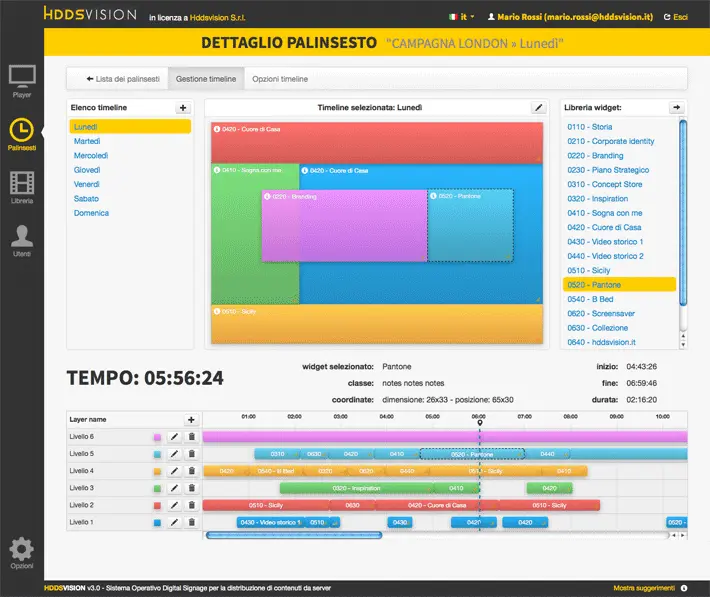Edit Livello 1 with pencil icon
The width and height of the screenshot is (710, 597).
tap(174, 523)
